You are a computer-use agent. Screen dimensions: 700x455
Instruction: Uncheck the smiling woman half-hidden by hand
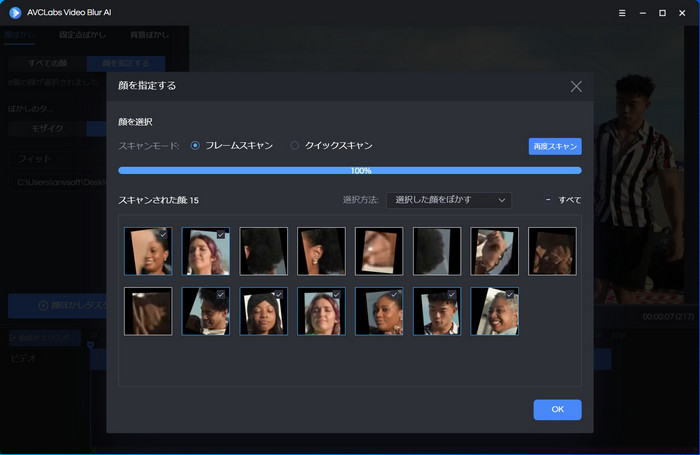pyautogui.click(x=163, y=234)
